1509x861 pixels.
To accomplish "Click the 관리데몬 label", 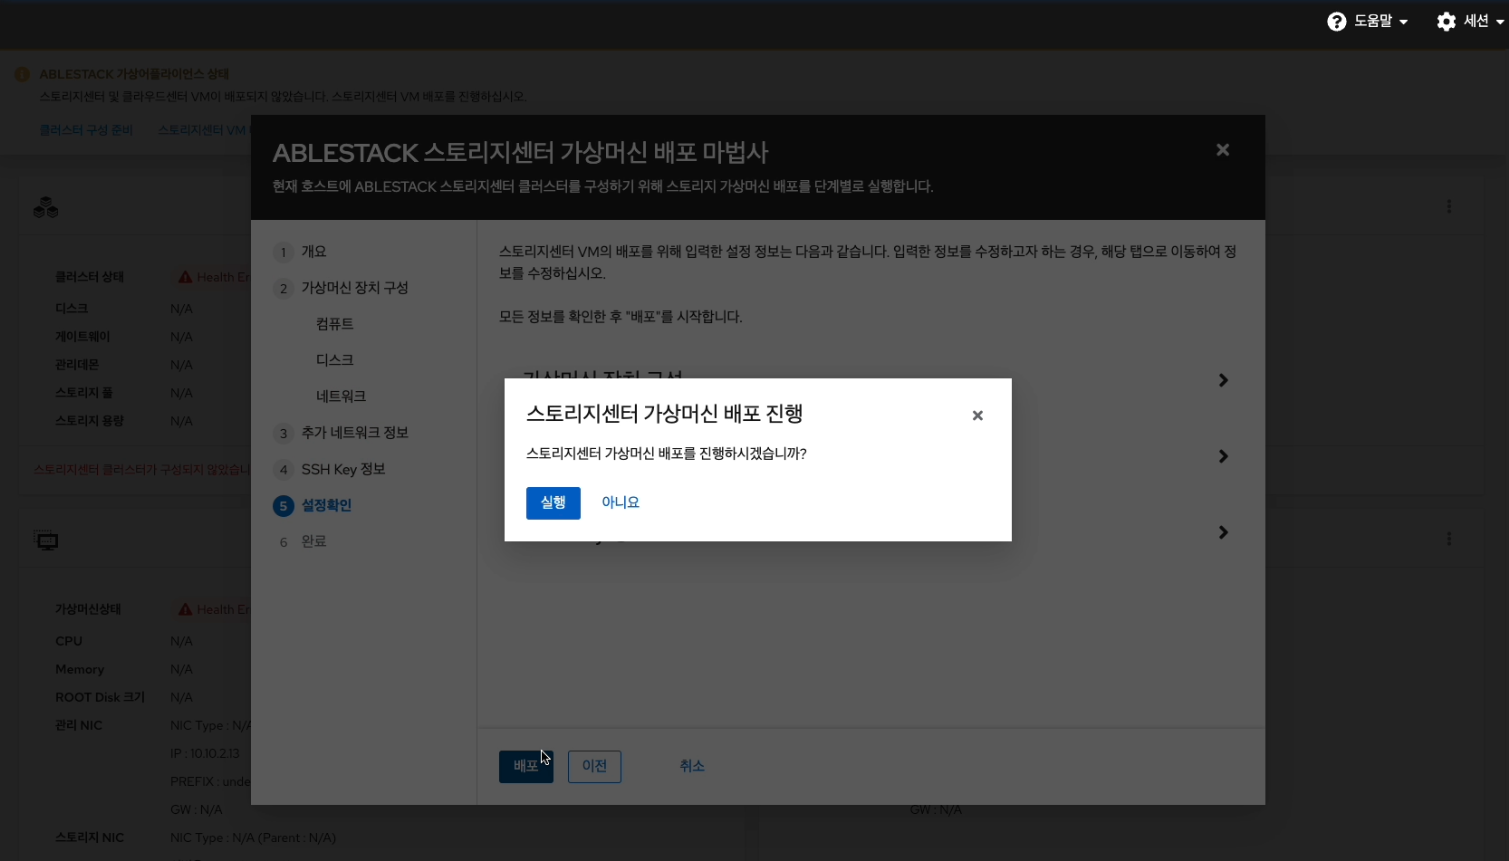I will click(x=77, y=365).
